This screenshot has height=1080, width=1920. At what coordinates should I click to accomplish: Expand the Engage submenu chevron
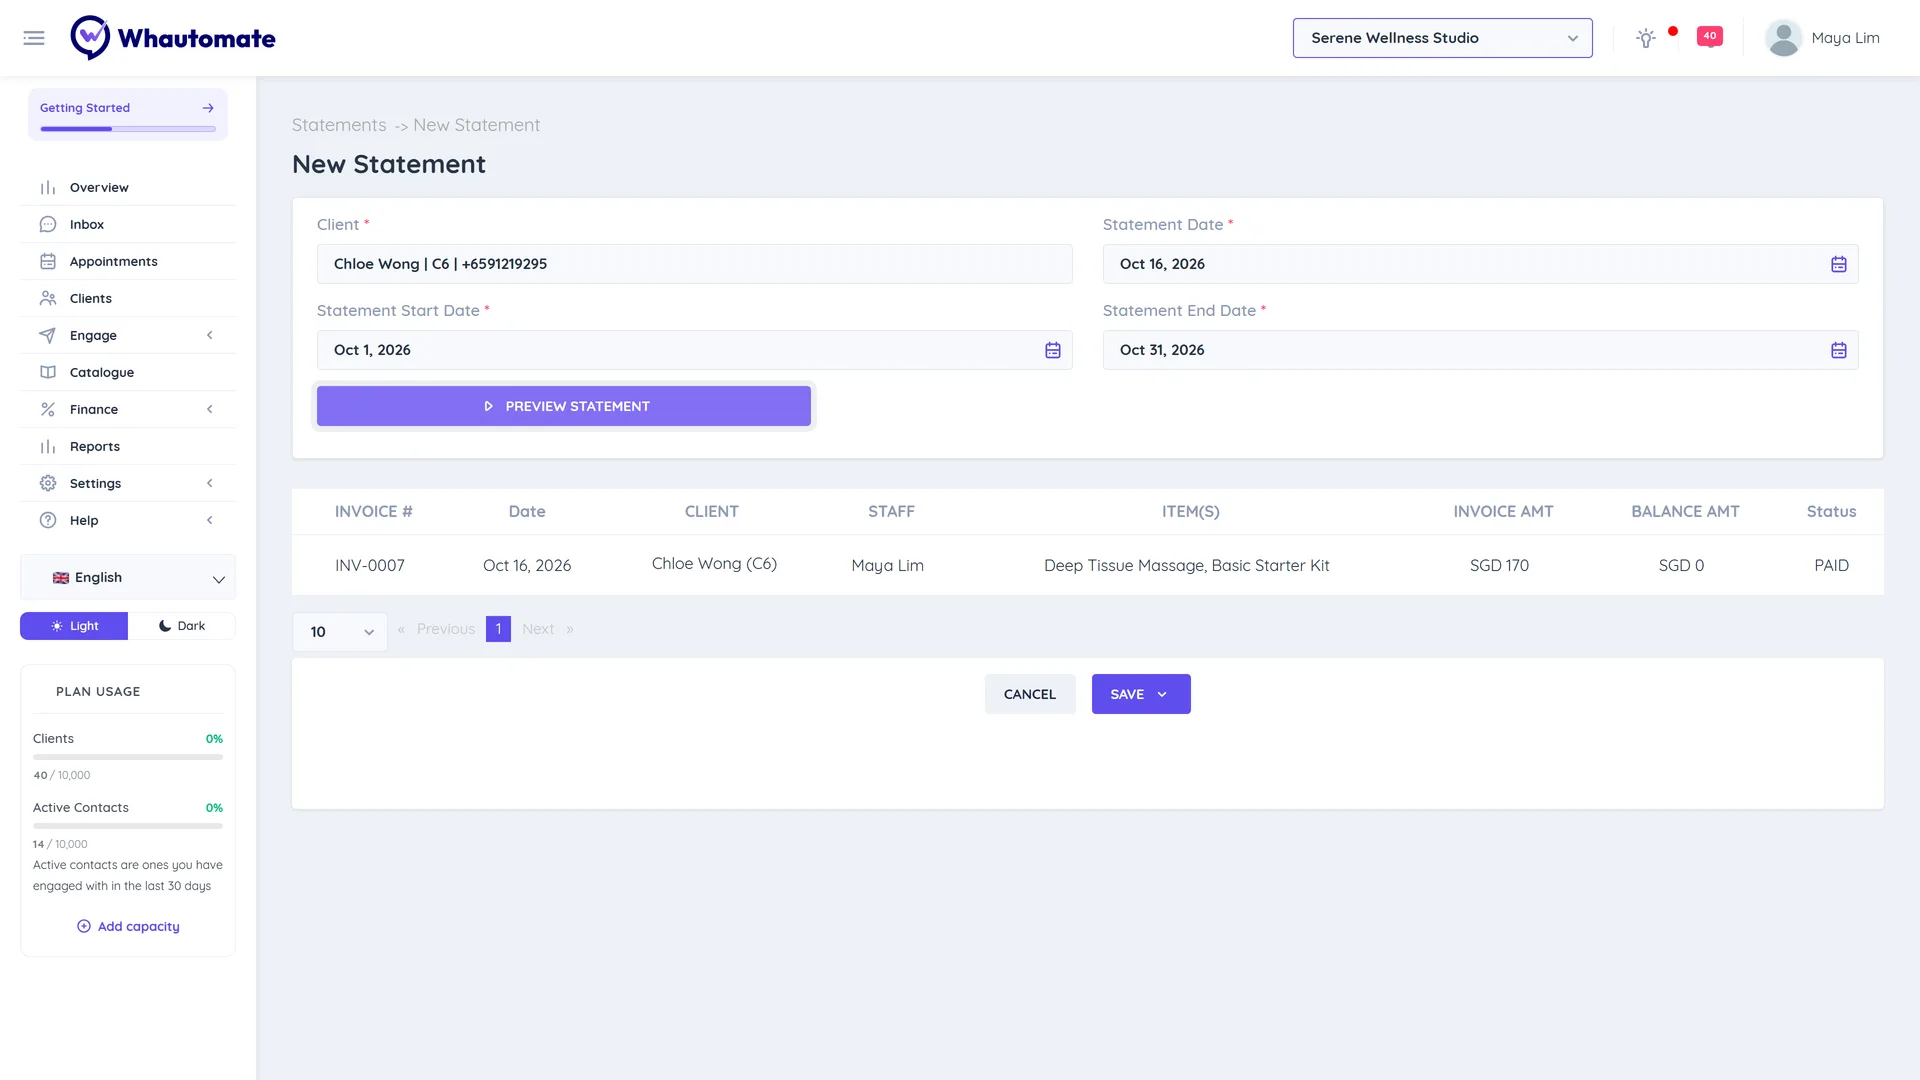209,335
